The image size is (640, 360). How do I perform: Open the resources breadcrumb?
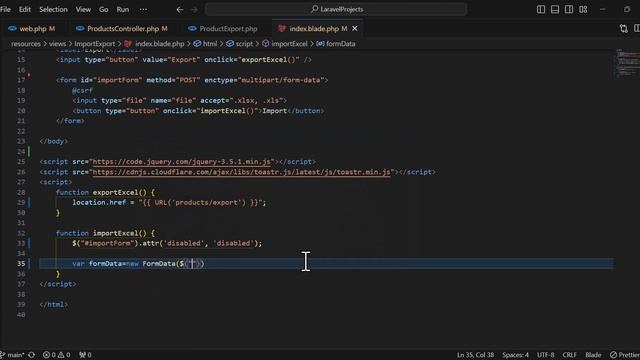coord(26,44)
